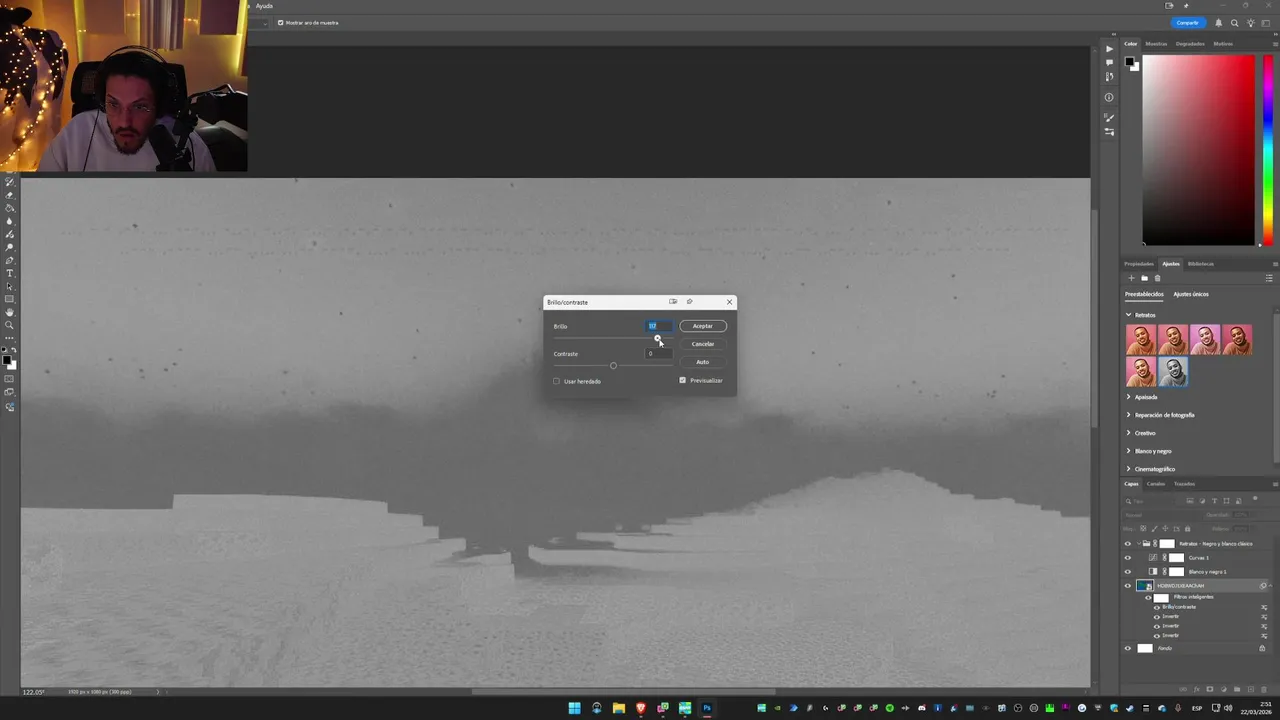1280x720 pixels.
Task: Open the info panel icon in collapsed strip
Action: [1109, 97]
